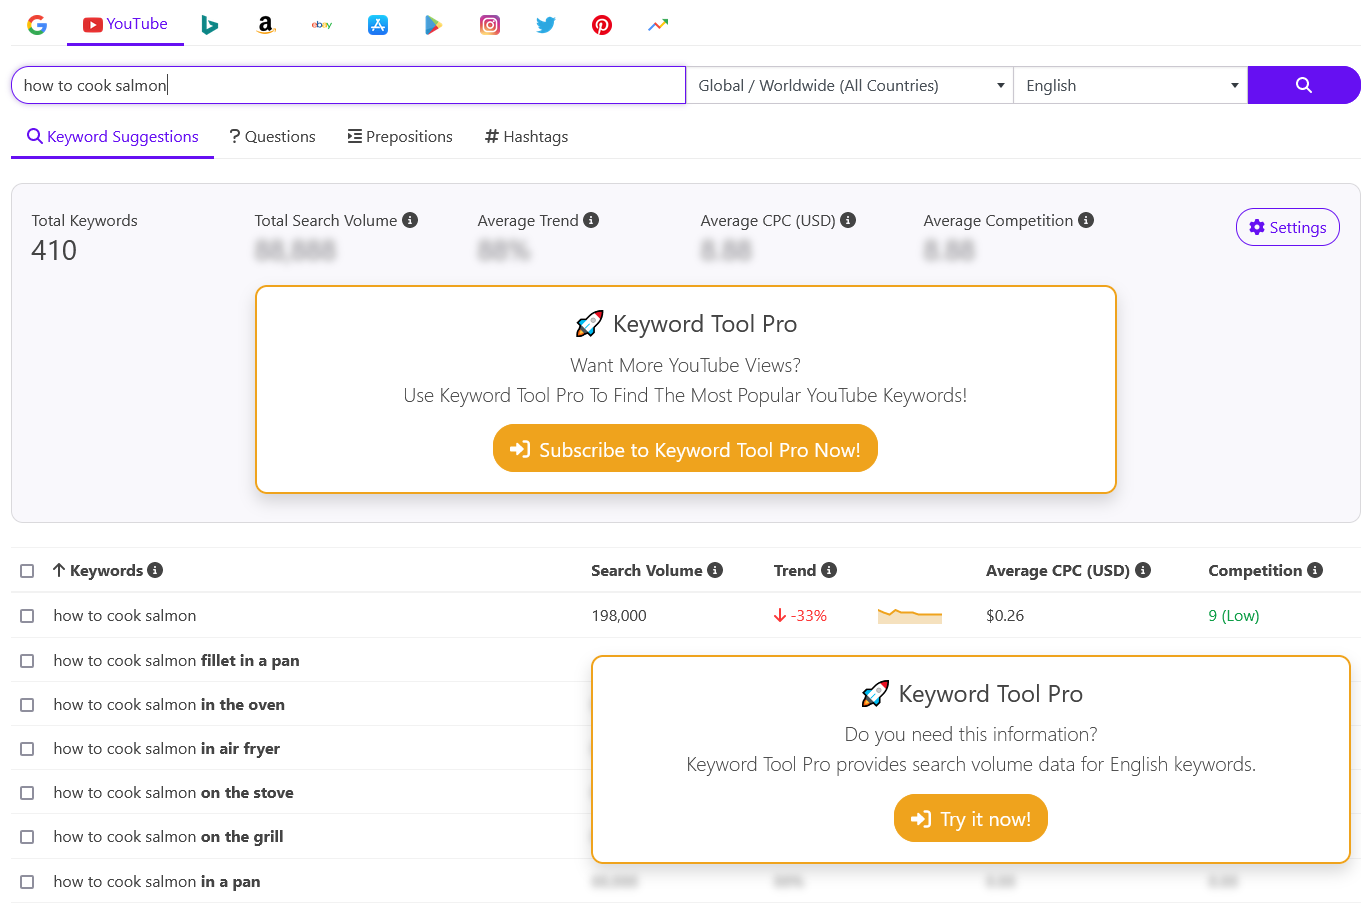Click into the keyword search input field
1372x907 pixels.
click(x=348, y=85)
